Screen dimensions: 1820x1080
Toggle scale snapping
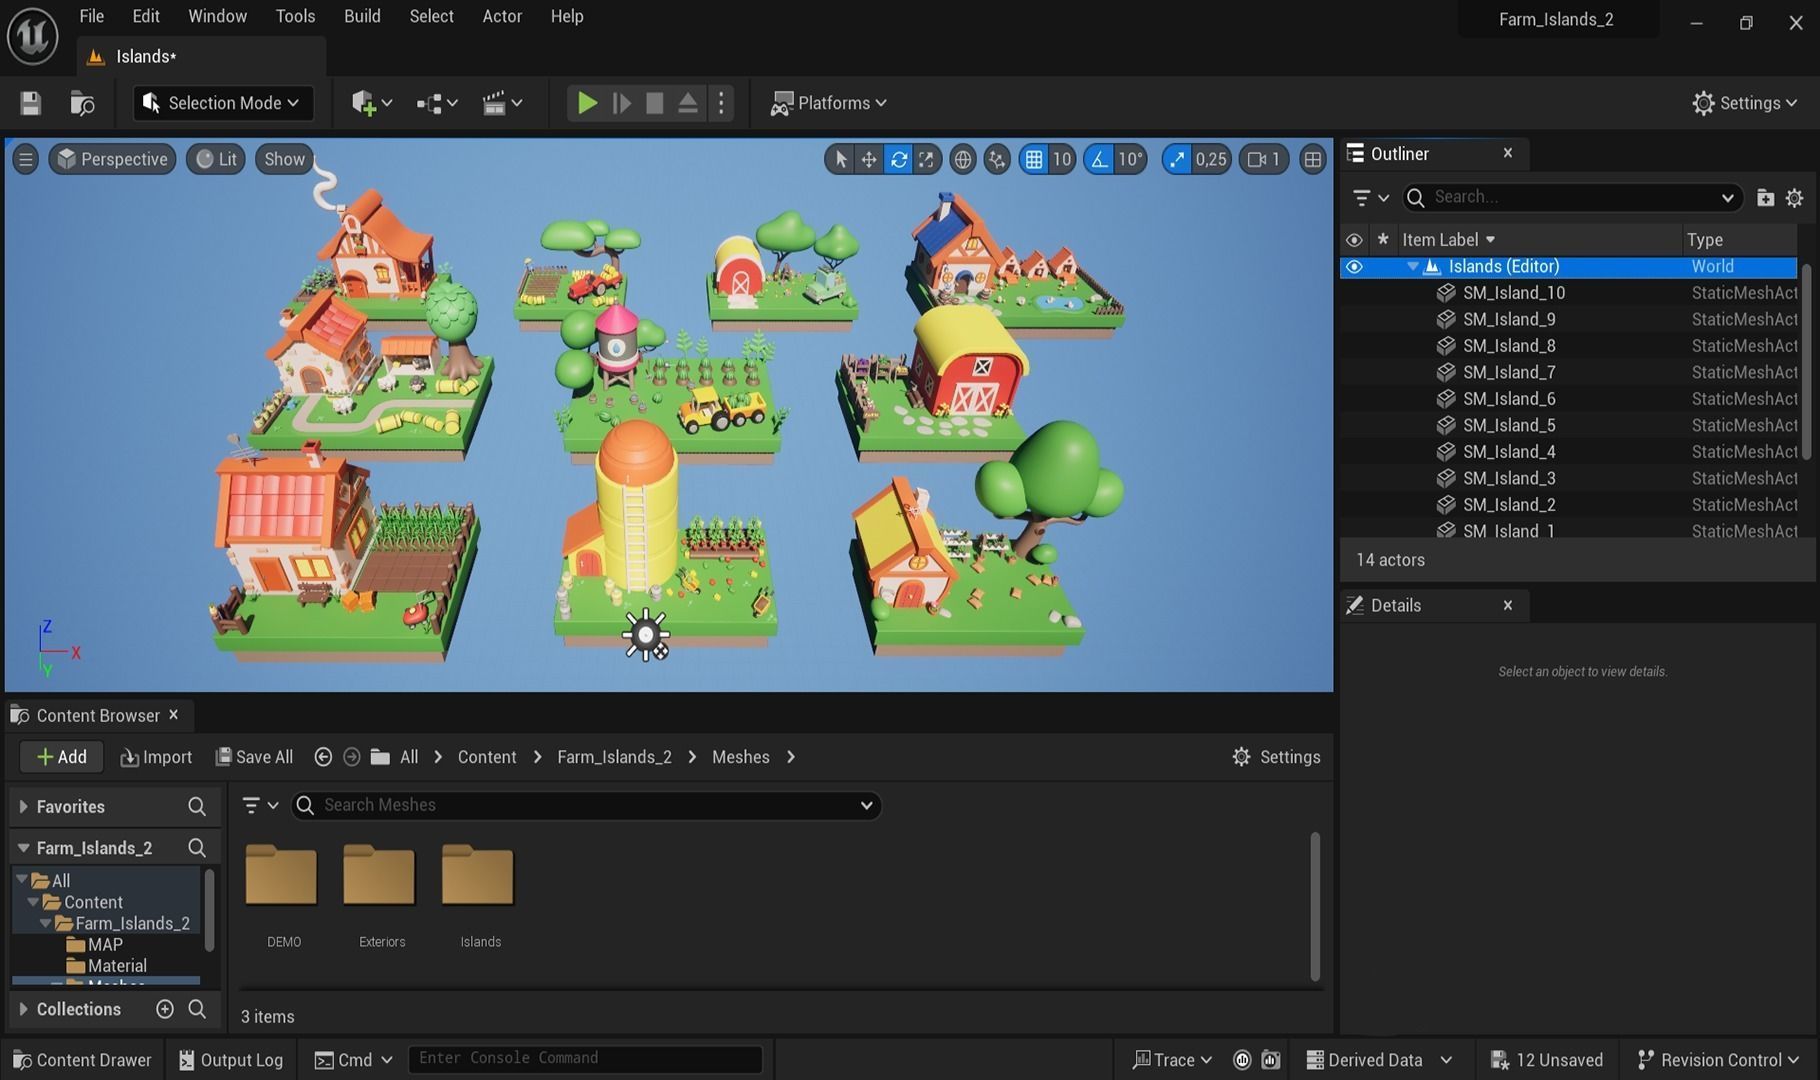[1177, 159]
